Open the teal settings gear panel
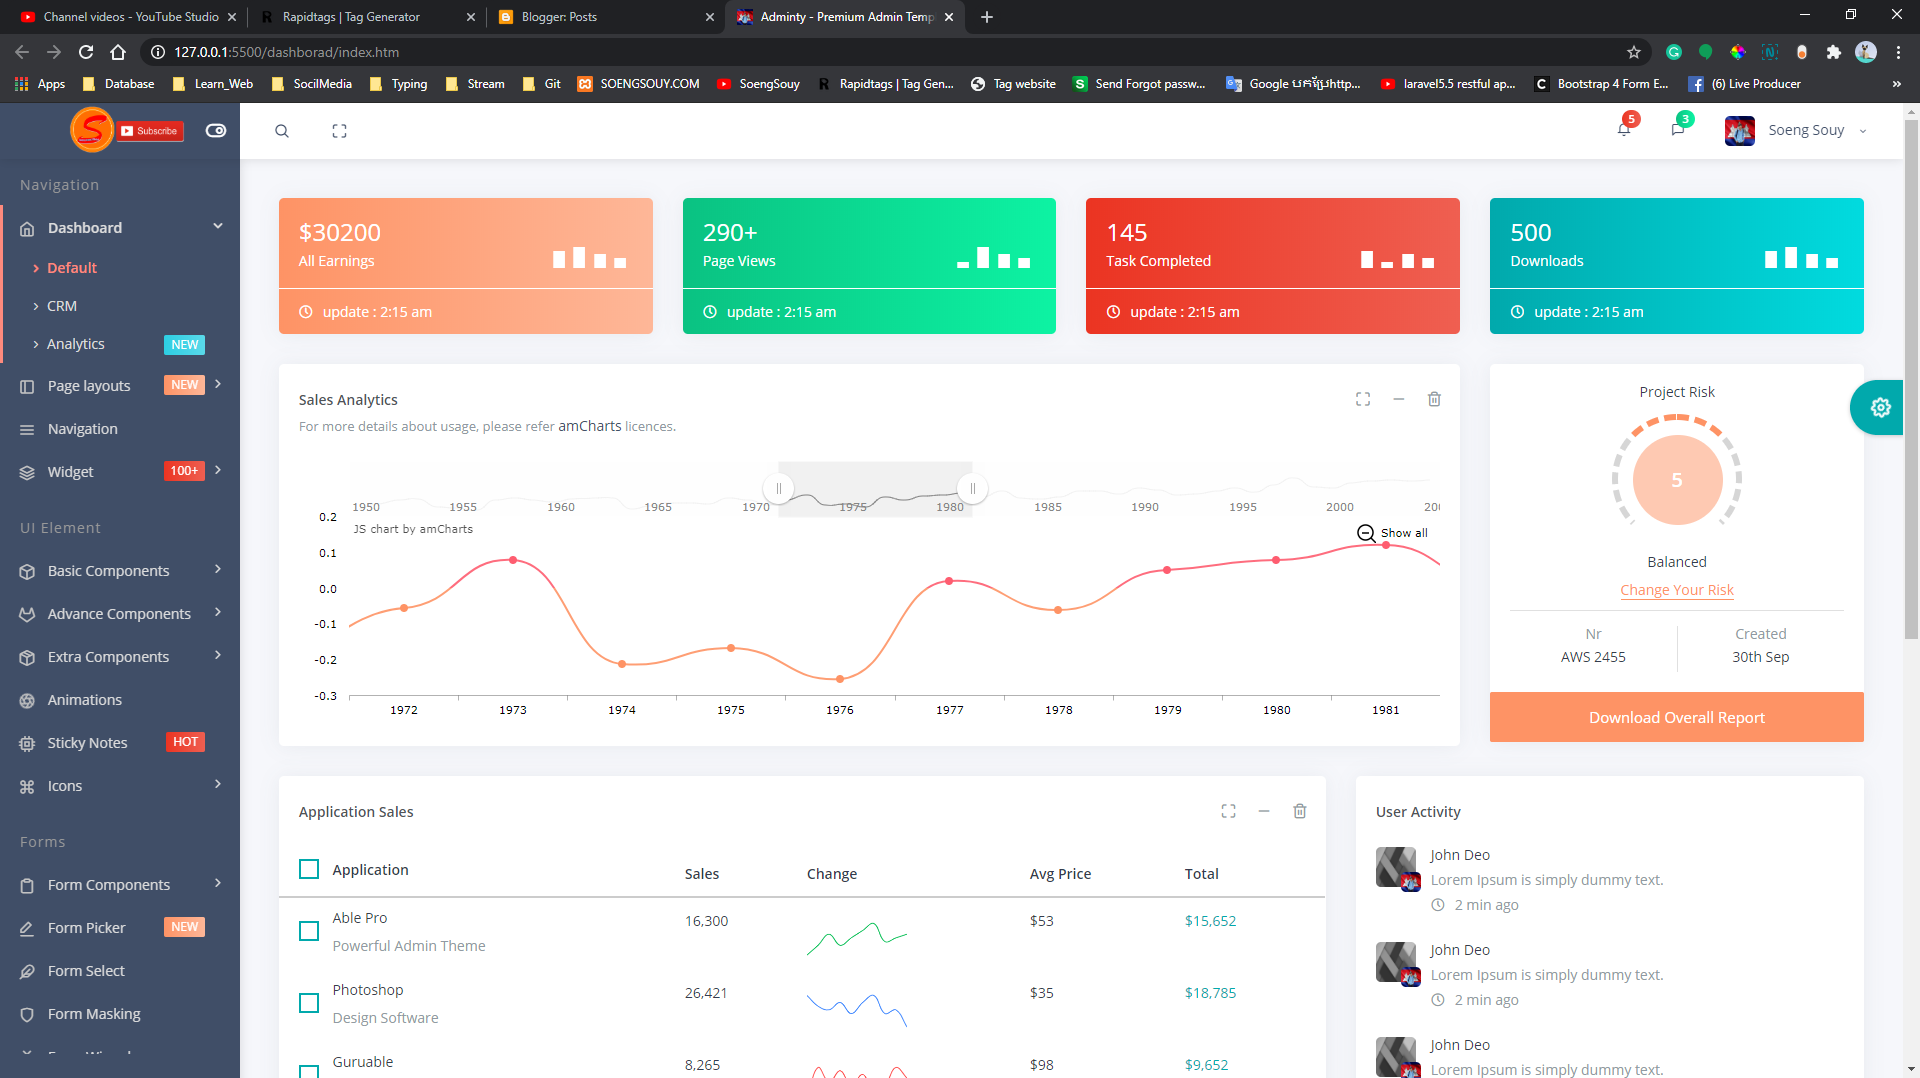Image resolution: width=1920 pixels, height=1078 pixels. click(1879, 407)
